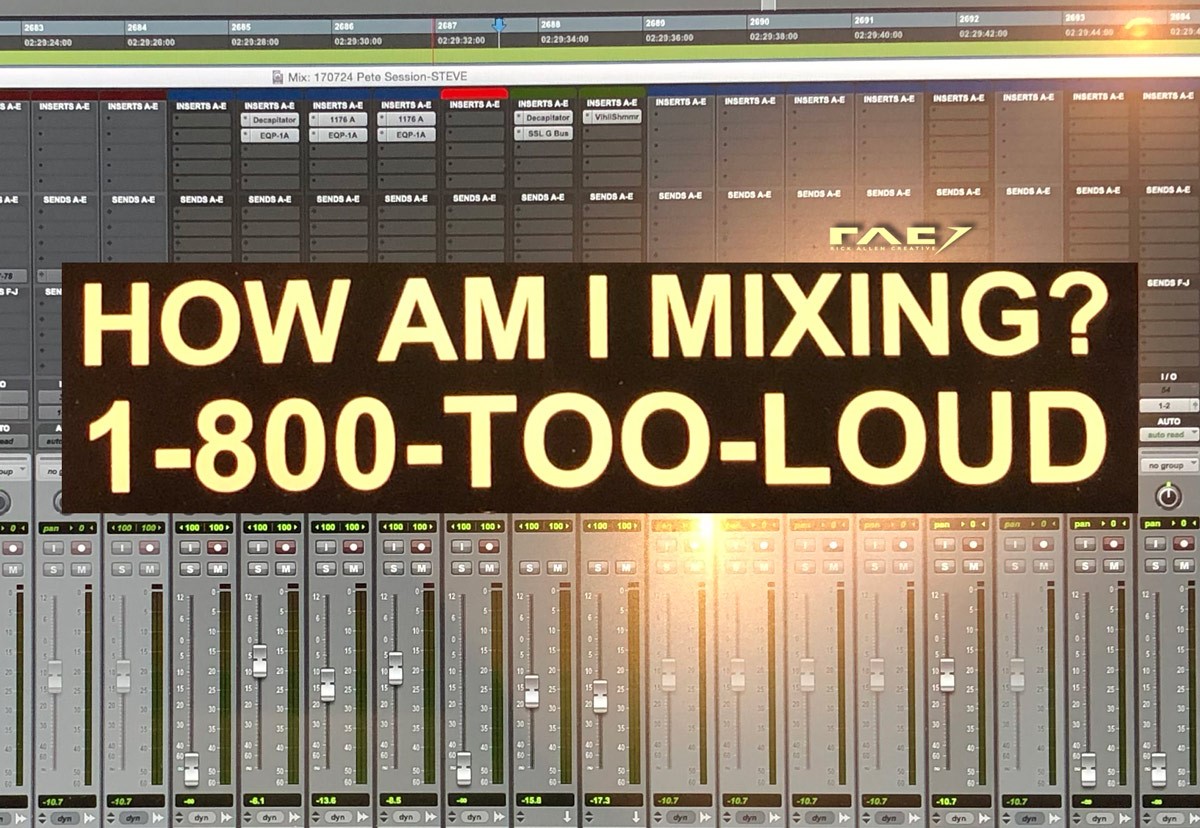1200x828 pixels.
Task: Click the down-arrow aux icon under -15.8 readout
Action: click(x=568, y=816)
